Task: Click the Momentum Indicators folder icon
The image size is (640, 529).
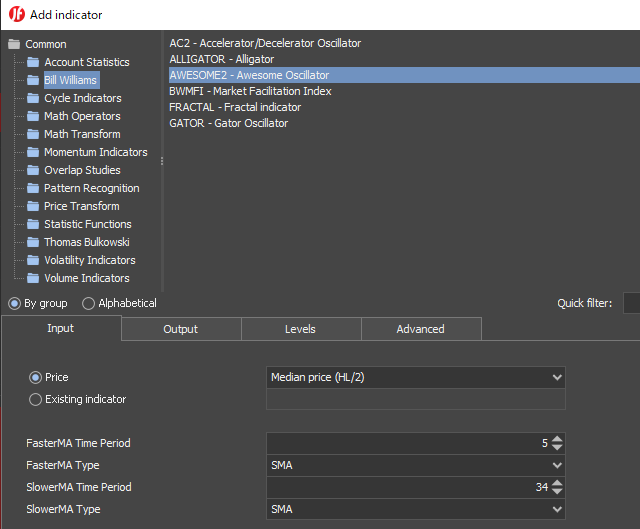Action: point(33,152)
